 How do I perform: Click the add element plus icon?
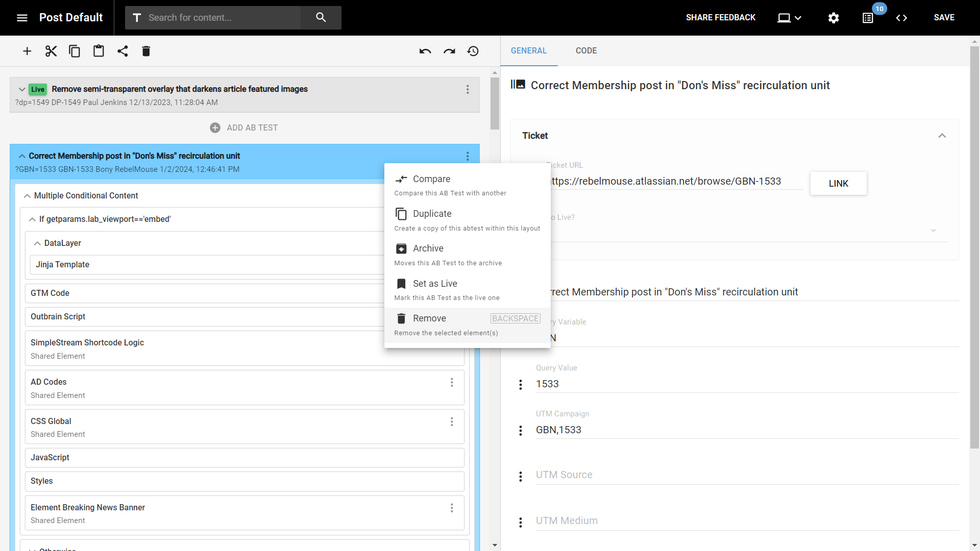tap(27, 51)
